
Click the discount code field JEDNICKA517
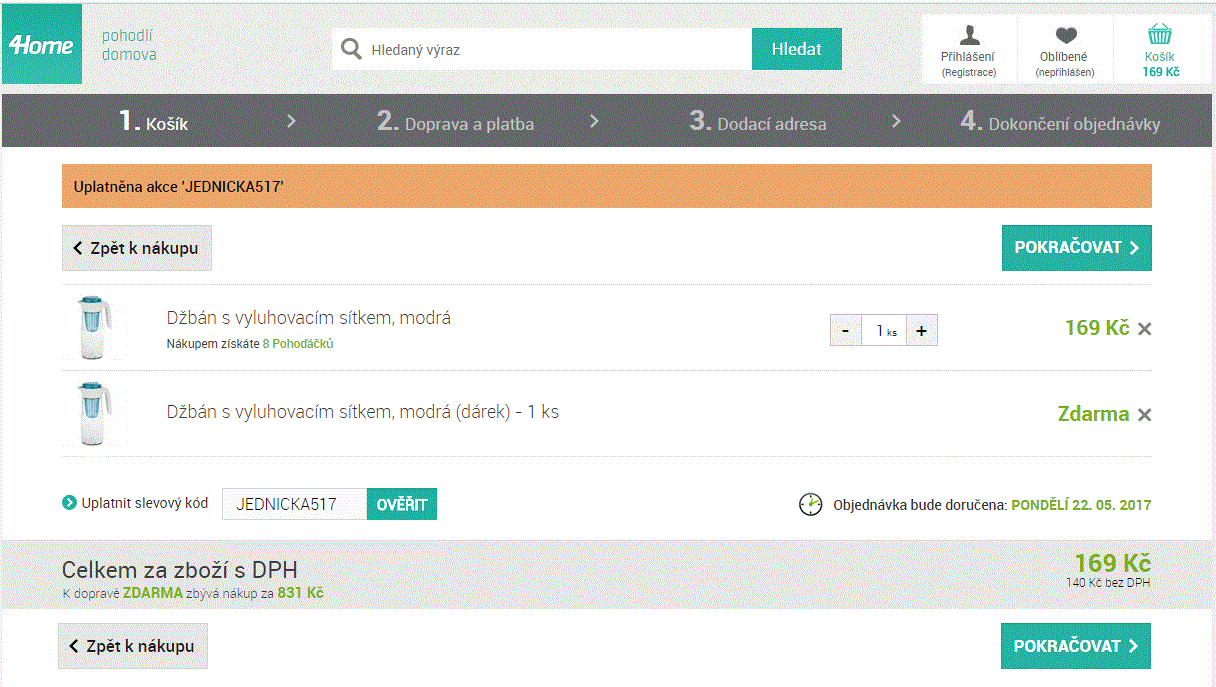pyautogui.click(x=294, y=504)
